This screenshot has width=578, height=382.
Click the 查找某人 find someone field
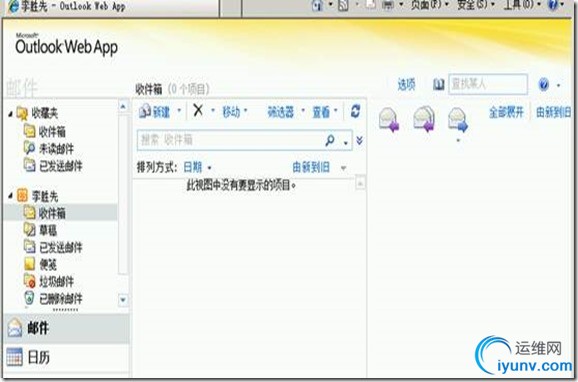point(488,84)
